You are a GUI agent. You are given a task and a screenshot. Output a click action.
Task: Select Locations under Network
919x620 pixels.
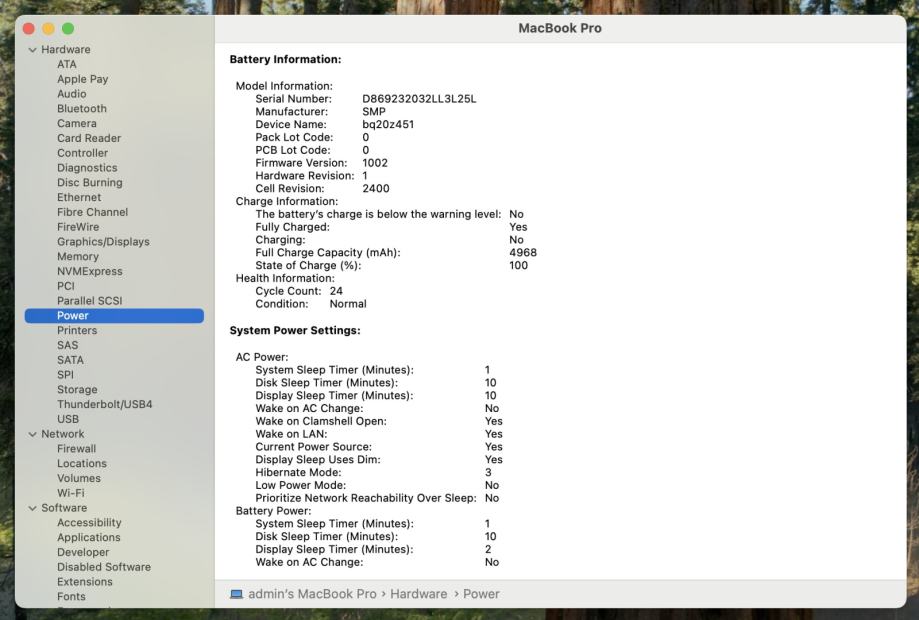pyautogui.click(x=82, y=464)
